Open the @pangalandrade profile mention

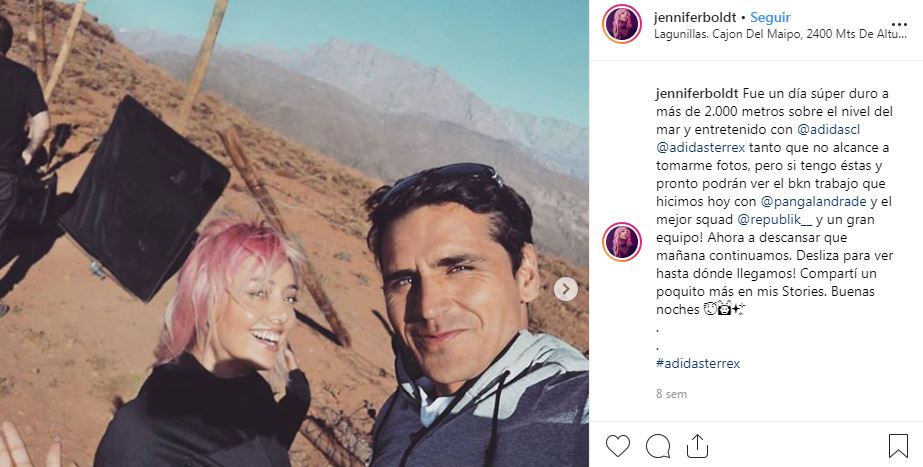tap(814, 202)
